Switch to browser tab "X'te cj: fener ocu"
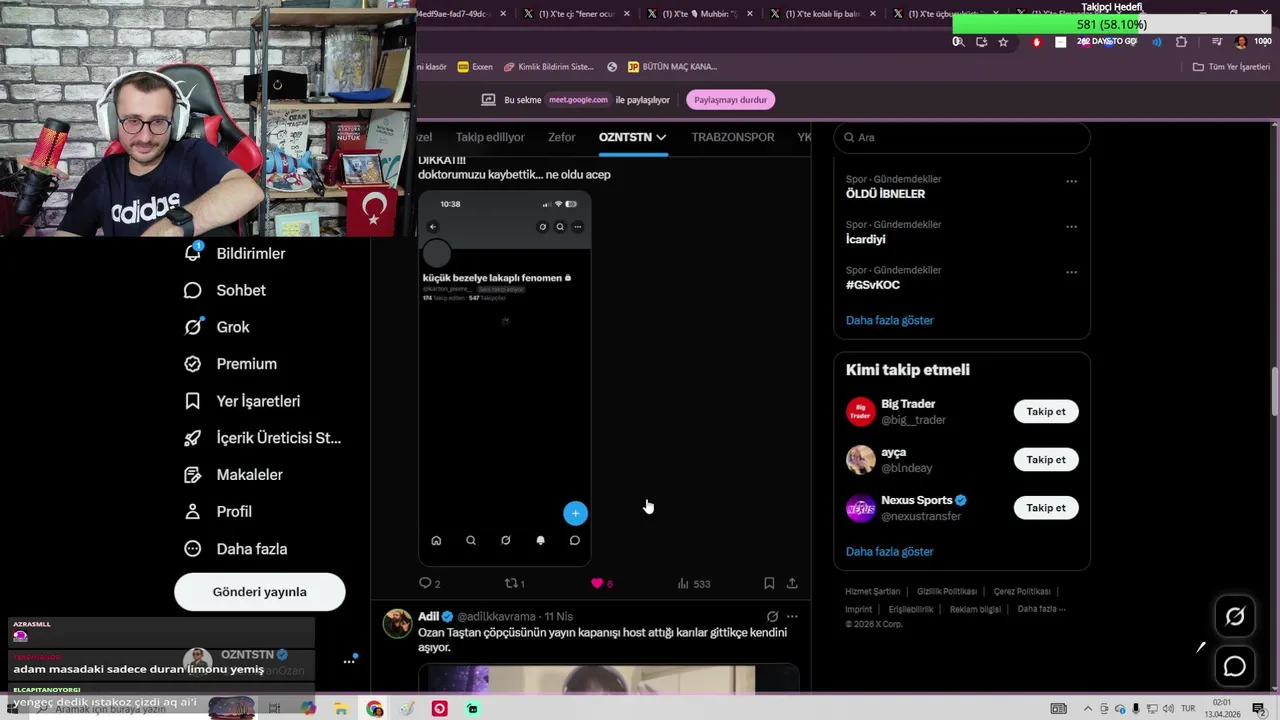Screen dimensions: 1280x720 [x=577, y=14]
